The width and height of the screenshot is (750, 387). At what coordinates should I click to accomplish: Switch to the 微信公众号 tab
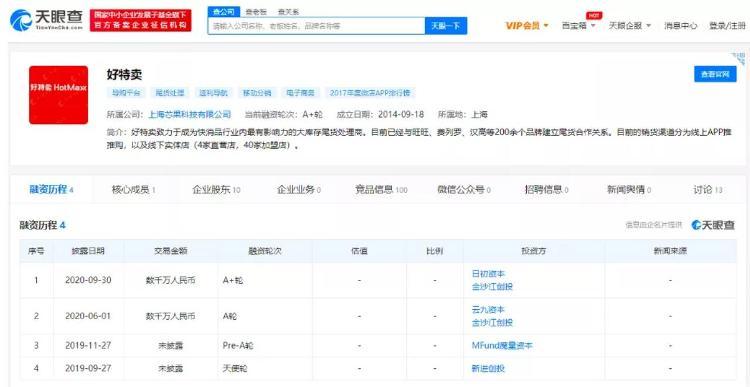[464, 189]
